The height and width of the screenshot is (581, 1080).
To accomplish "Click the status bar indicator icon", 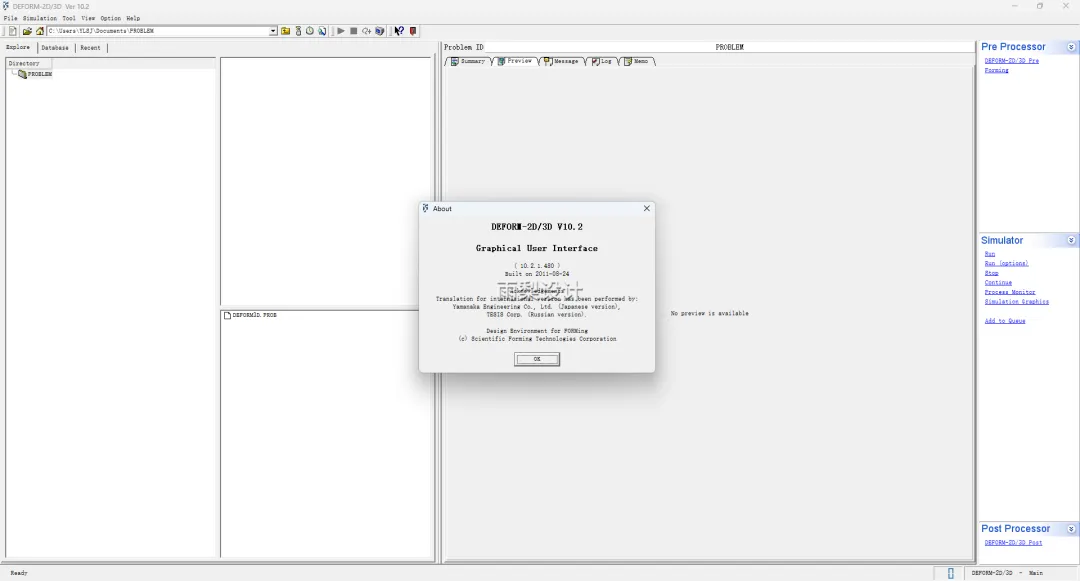I will click(951, 573).
